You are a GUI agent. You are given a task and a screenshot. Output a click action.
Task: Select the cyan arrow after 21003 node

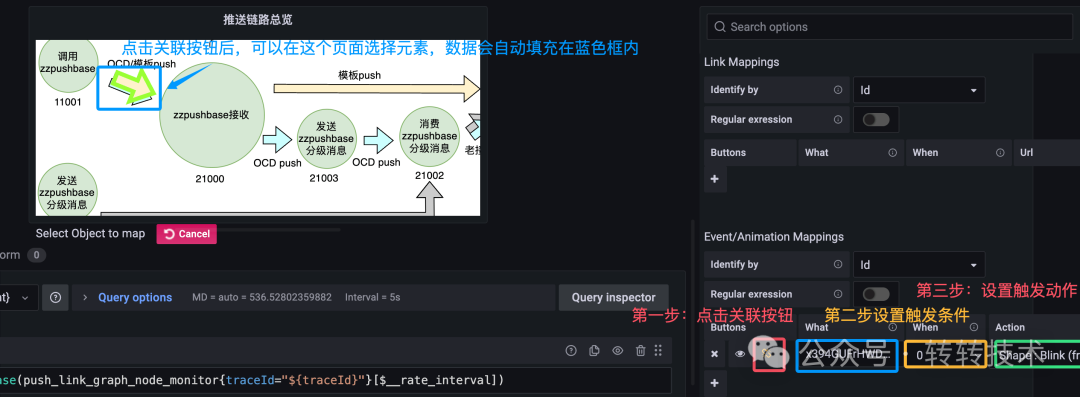click(x=379, y=140)
